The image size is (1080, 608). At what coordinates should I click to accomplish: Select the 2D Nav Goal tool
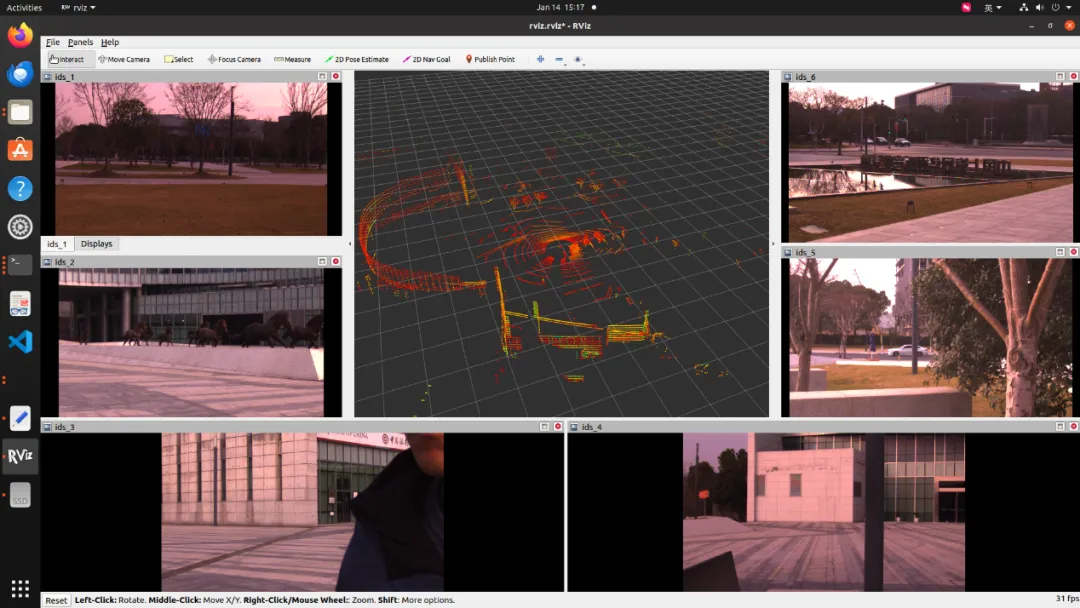(426, 59)
